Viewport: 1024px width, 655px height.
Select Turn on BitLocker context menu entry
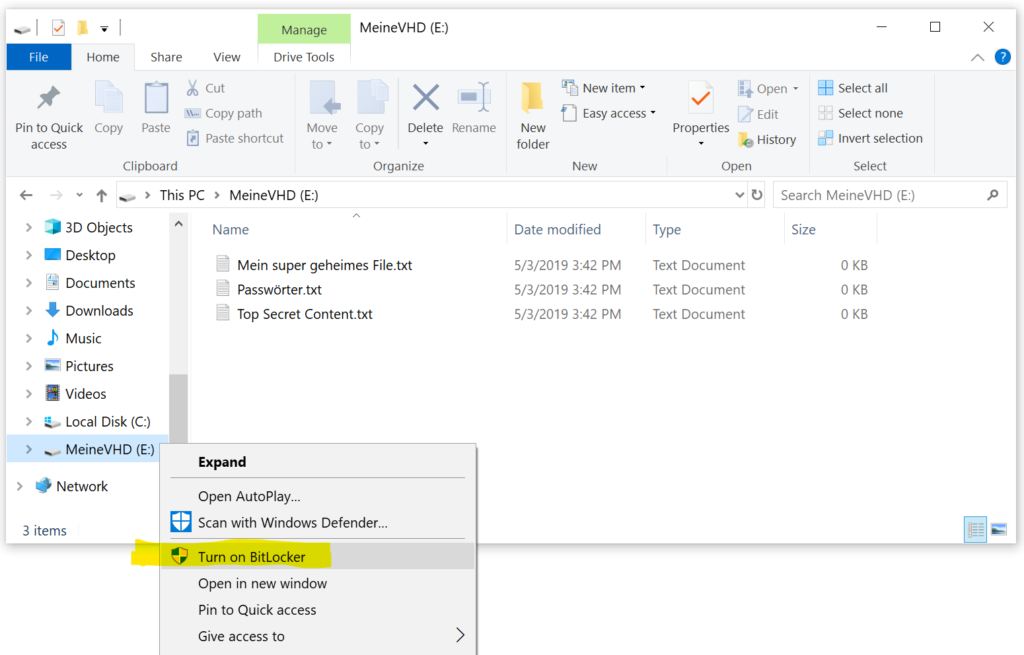[x=251, y=556]
